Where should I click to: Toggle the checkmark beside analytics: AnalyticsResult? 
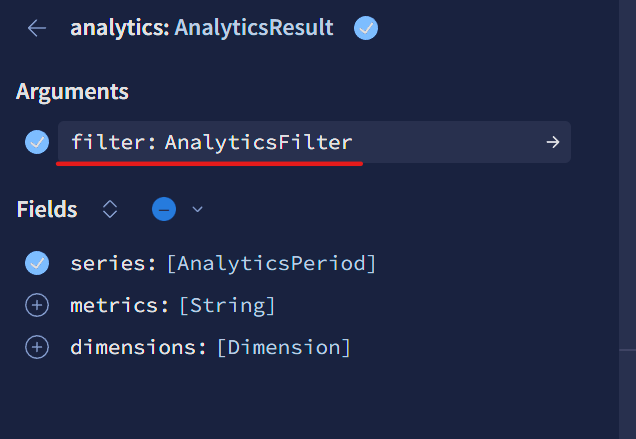pos(366,28)
